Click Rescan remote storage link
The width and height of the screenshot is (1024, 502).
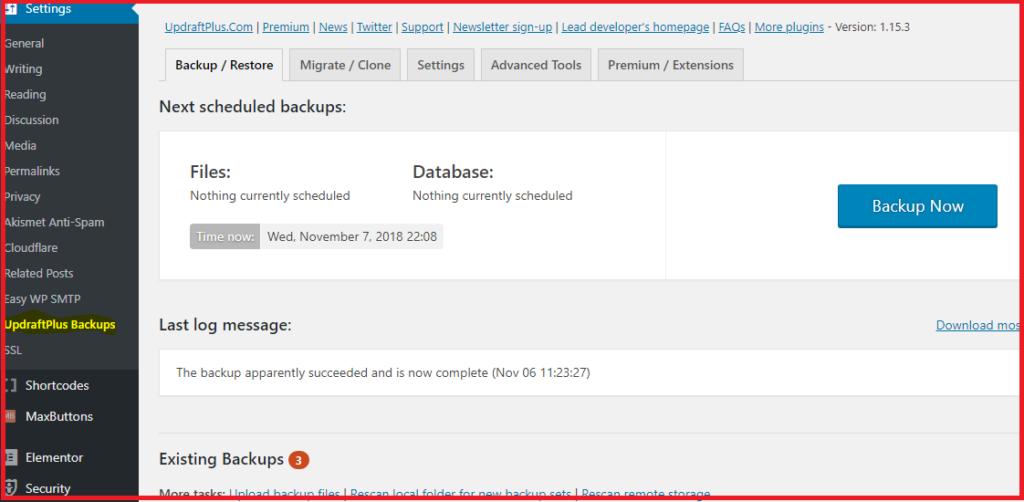click(x=646, y=494)
